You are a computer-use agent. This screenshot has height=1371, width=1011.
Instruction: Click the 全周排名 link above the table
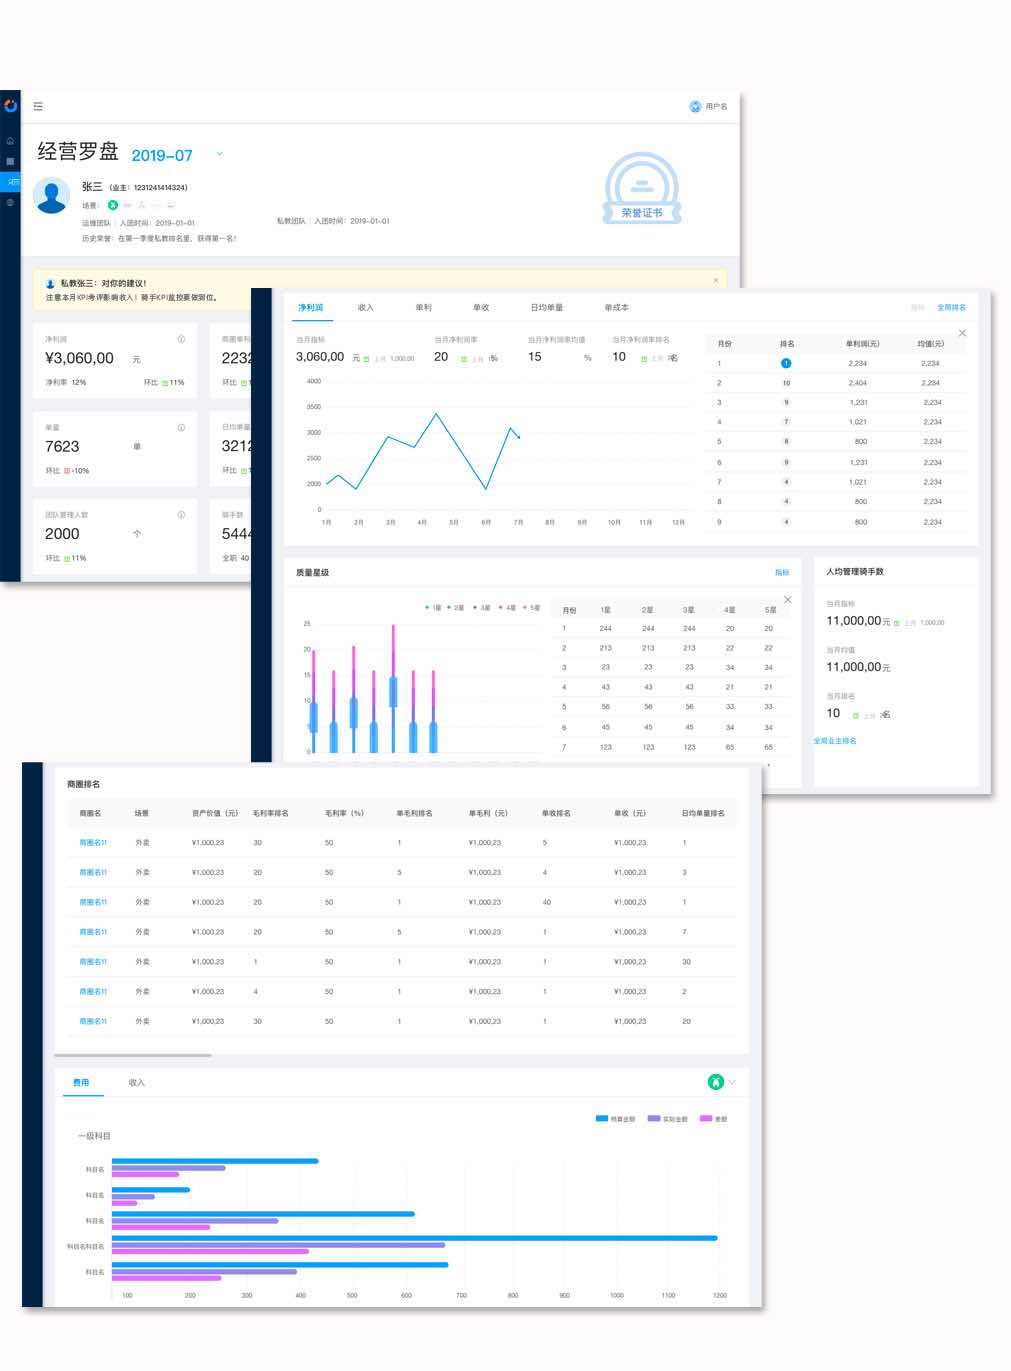951,308
